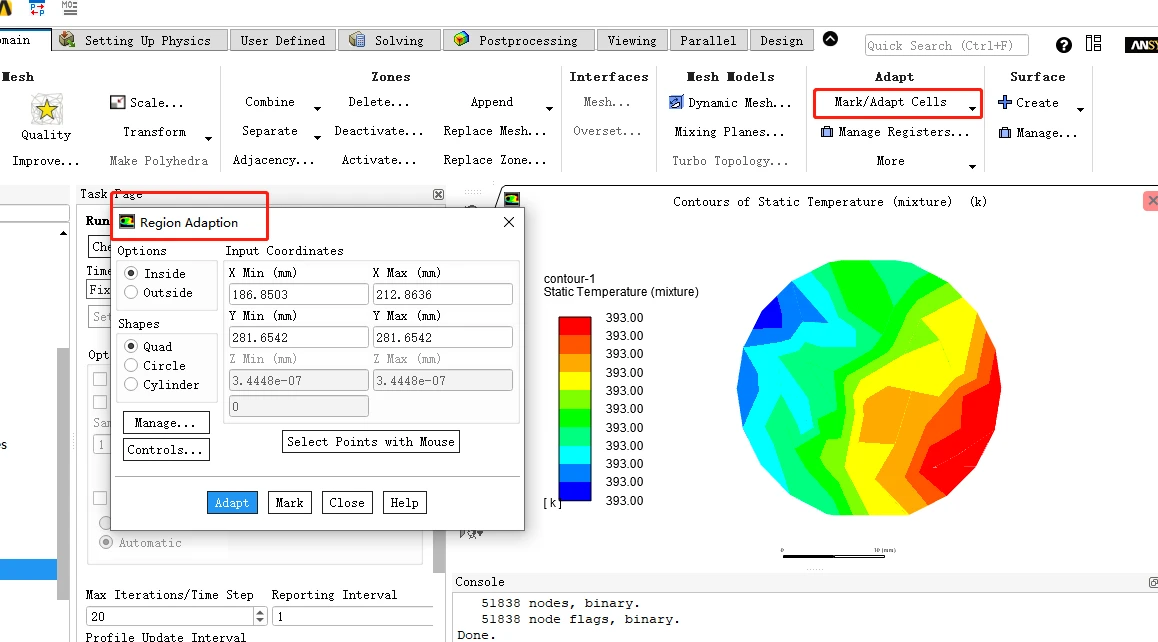Choose the Quad shape

(131, 346)
